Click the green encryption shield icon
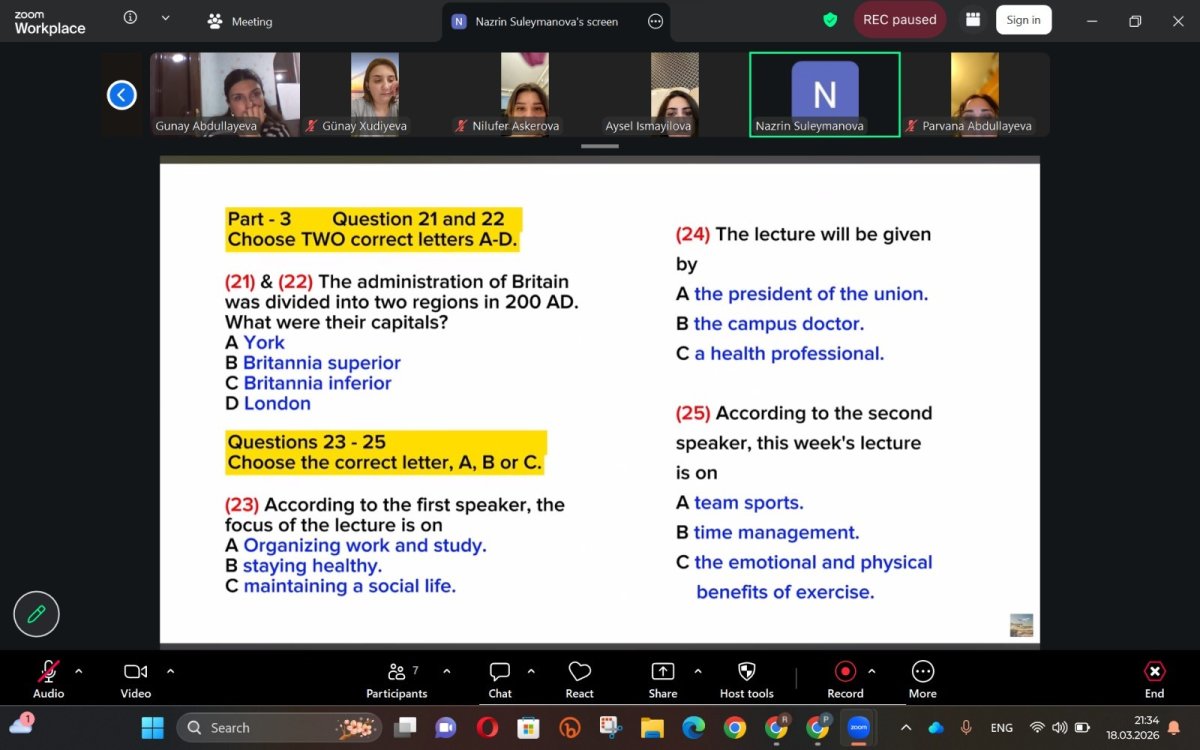Screen dimensions: 1200x750 830,20
